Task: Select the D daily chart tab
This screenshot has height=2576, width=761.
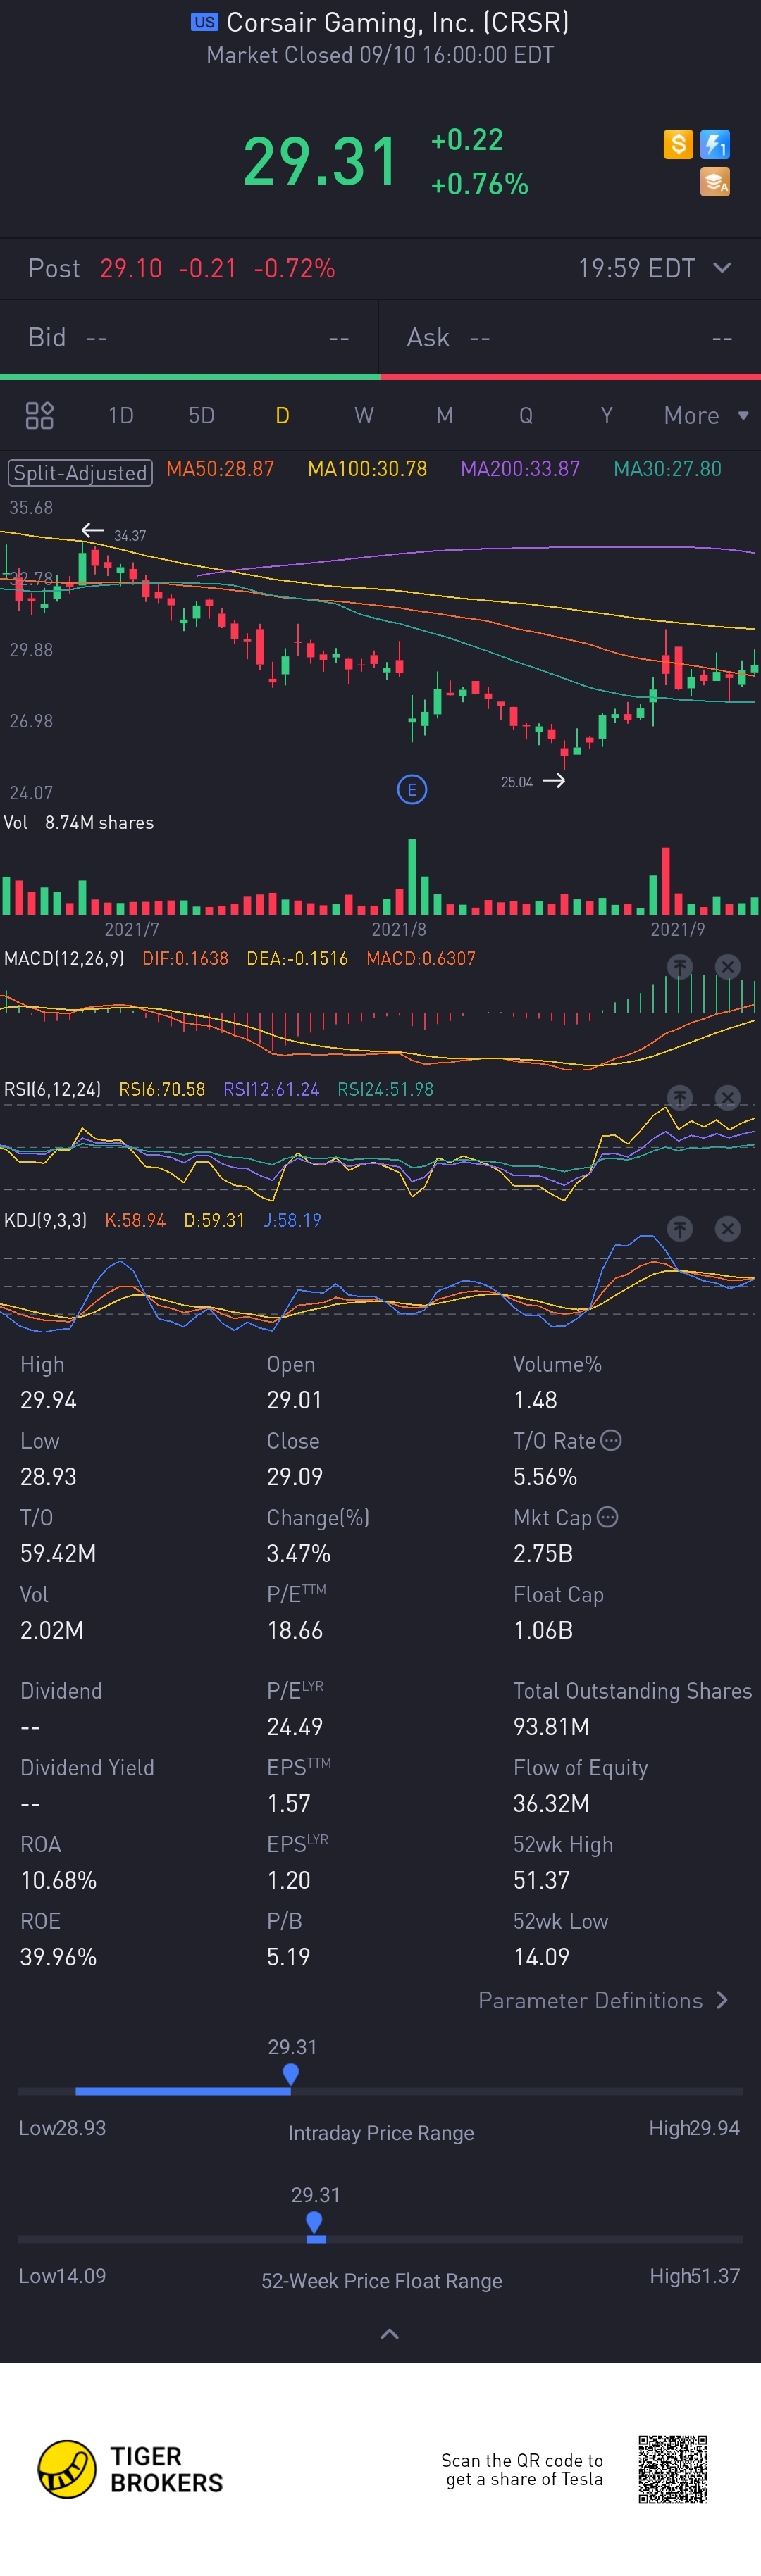Action: (283, 415)
